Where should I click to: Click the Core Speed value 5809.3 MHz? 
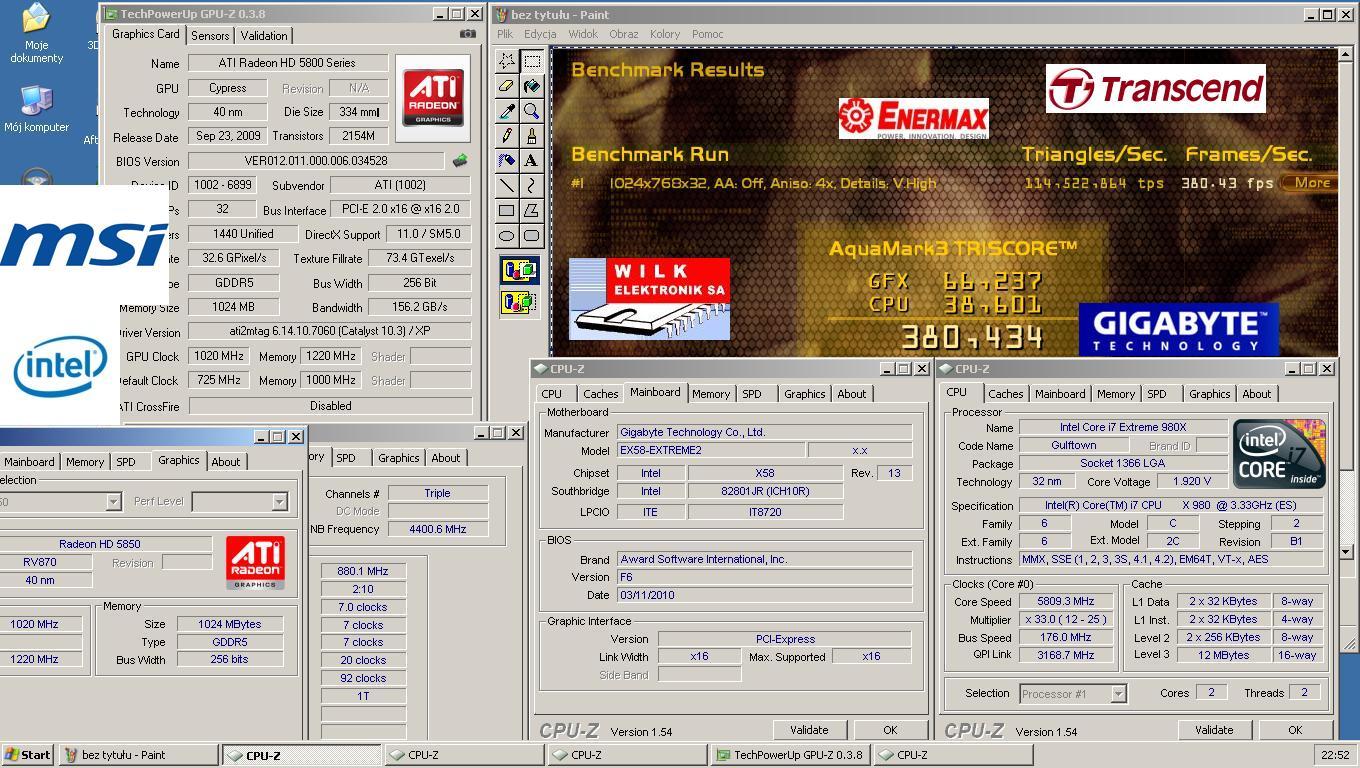click(1066, 602)
